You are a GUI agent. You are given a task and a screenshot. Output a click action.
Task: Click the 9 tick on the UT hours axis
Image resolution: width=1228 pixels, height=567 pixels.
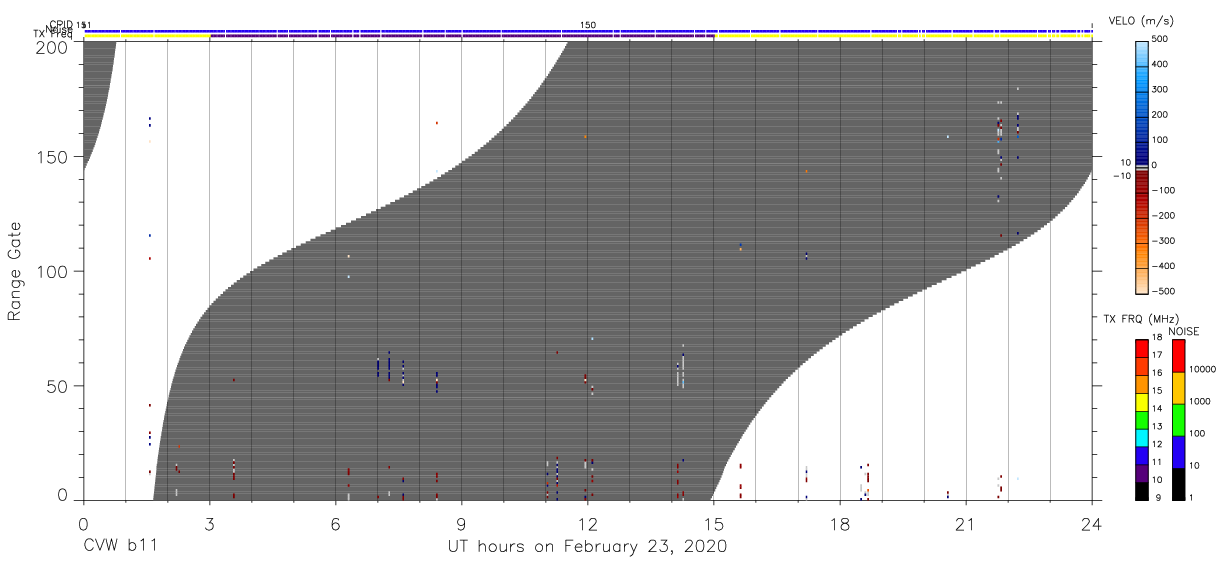[461, 524]
